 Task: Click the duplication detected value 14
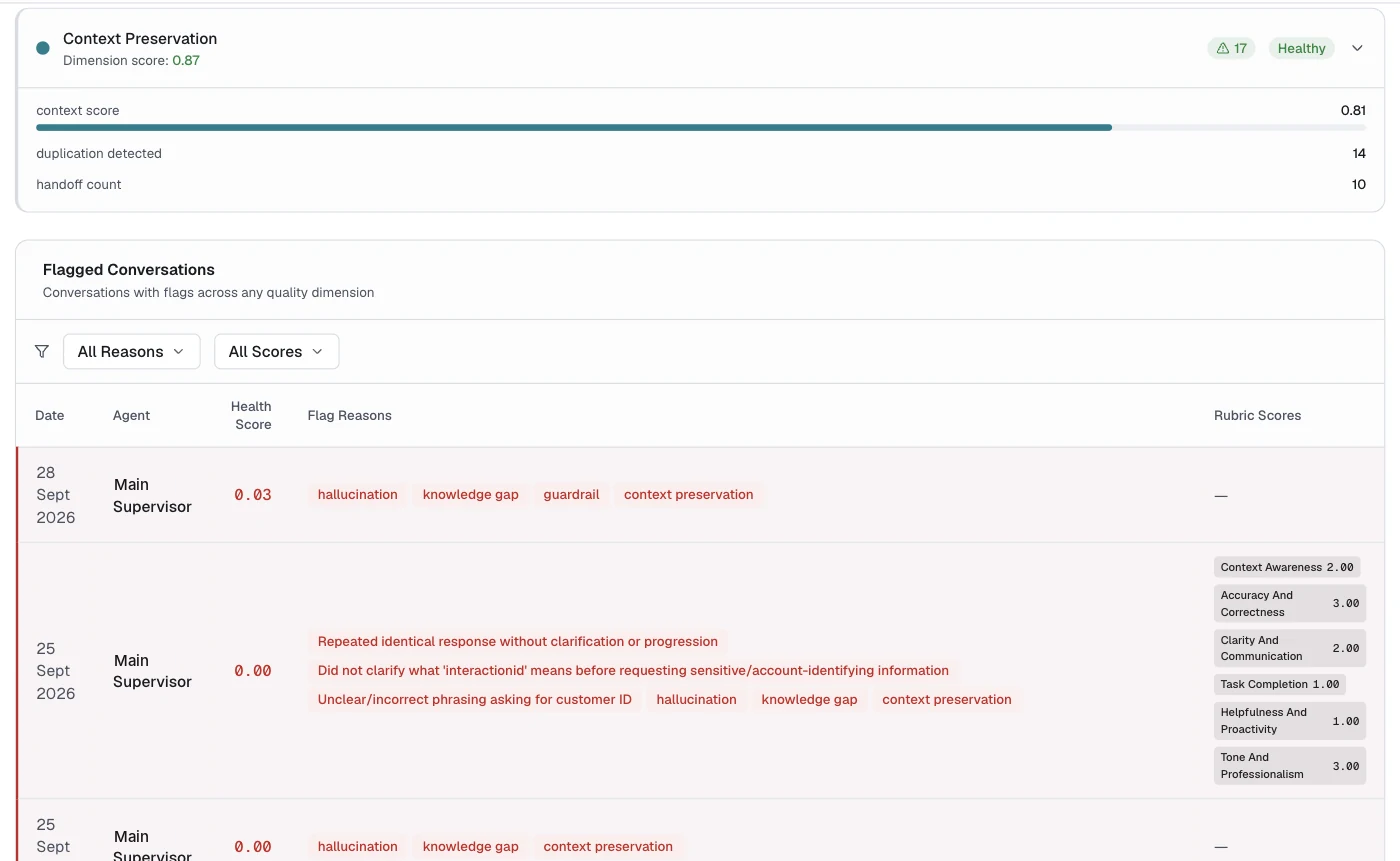[1359, 154]
